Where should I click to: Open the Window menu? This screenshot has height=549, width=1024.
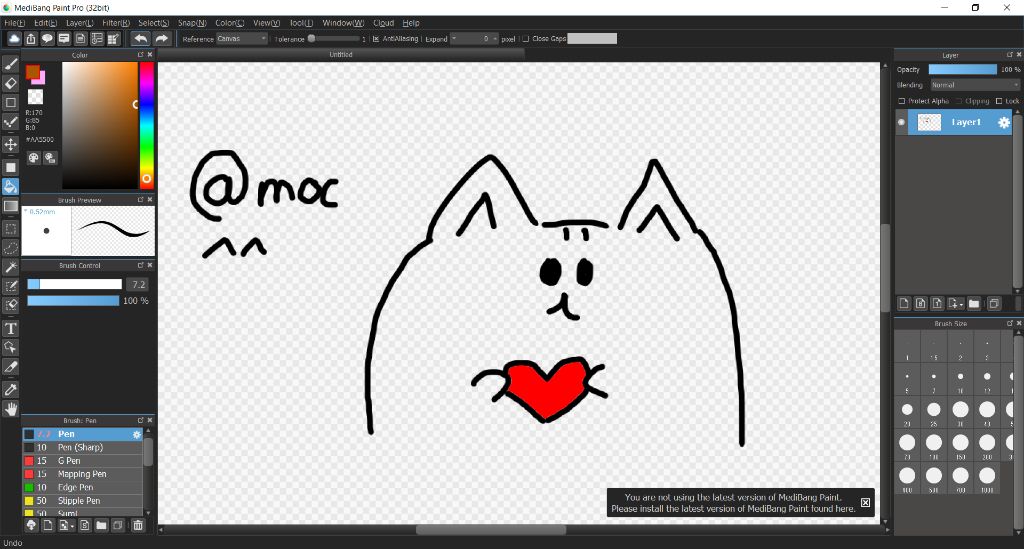(343, 23)
